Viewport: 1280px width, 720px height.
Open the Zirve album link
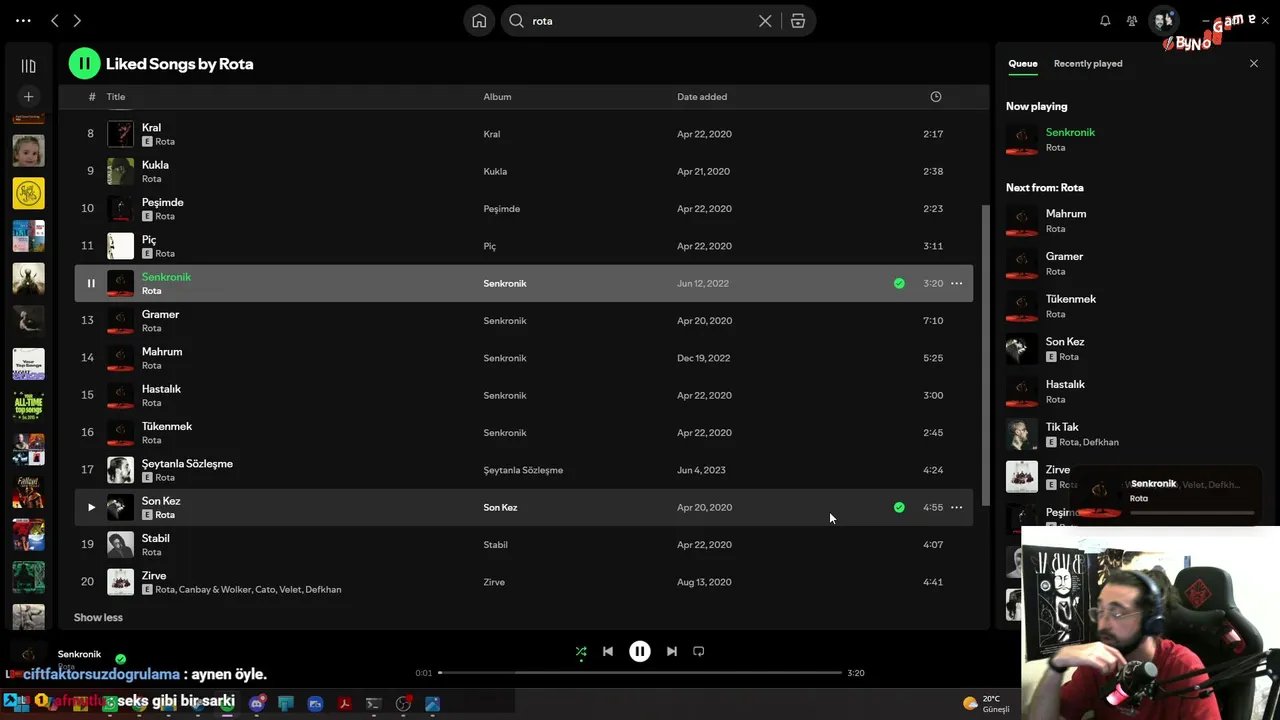click(x=494, y=582)
